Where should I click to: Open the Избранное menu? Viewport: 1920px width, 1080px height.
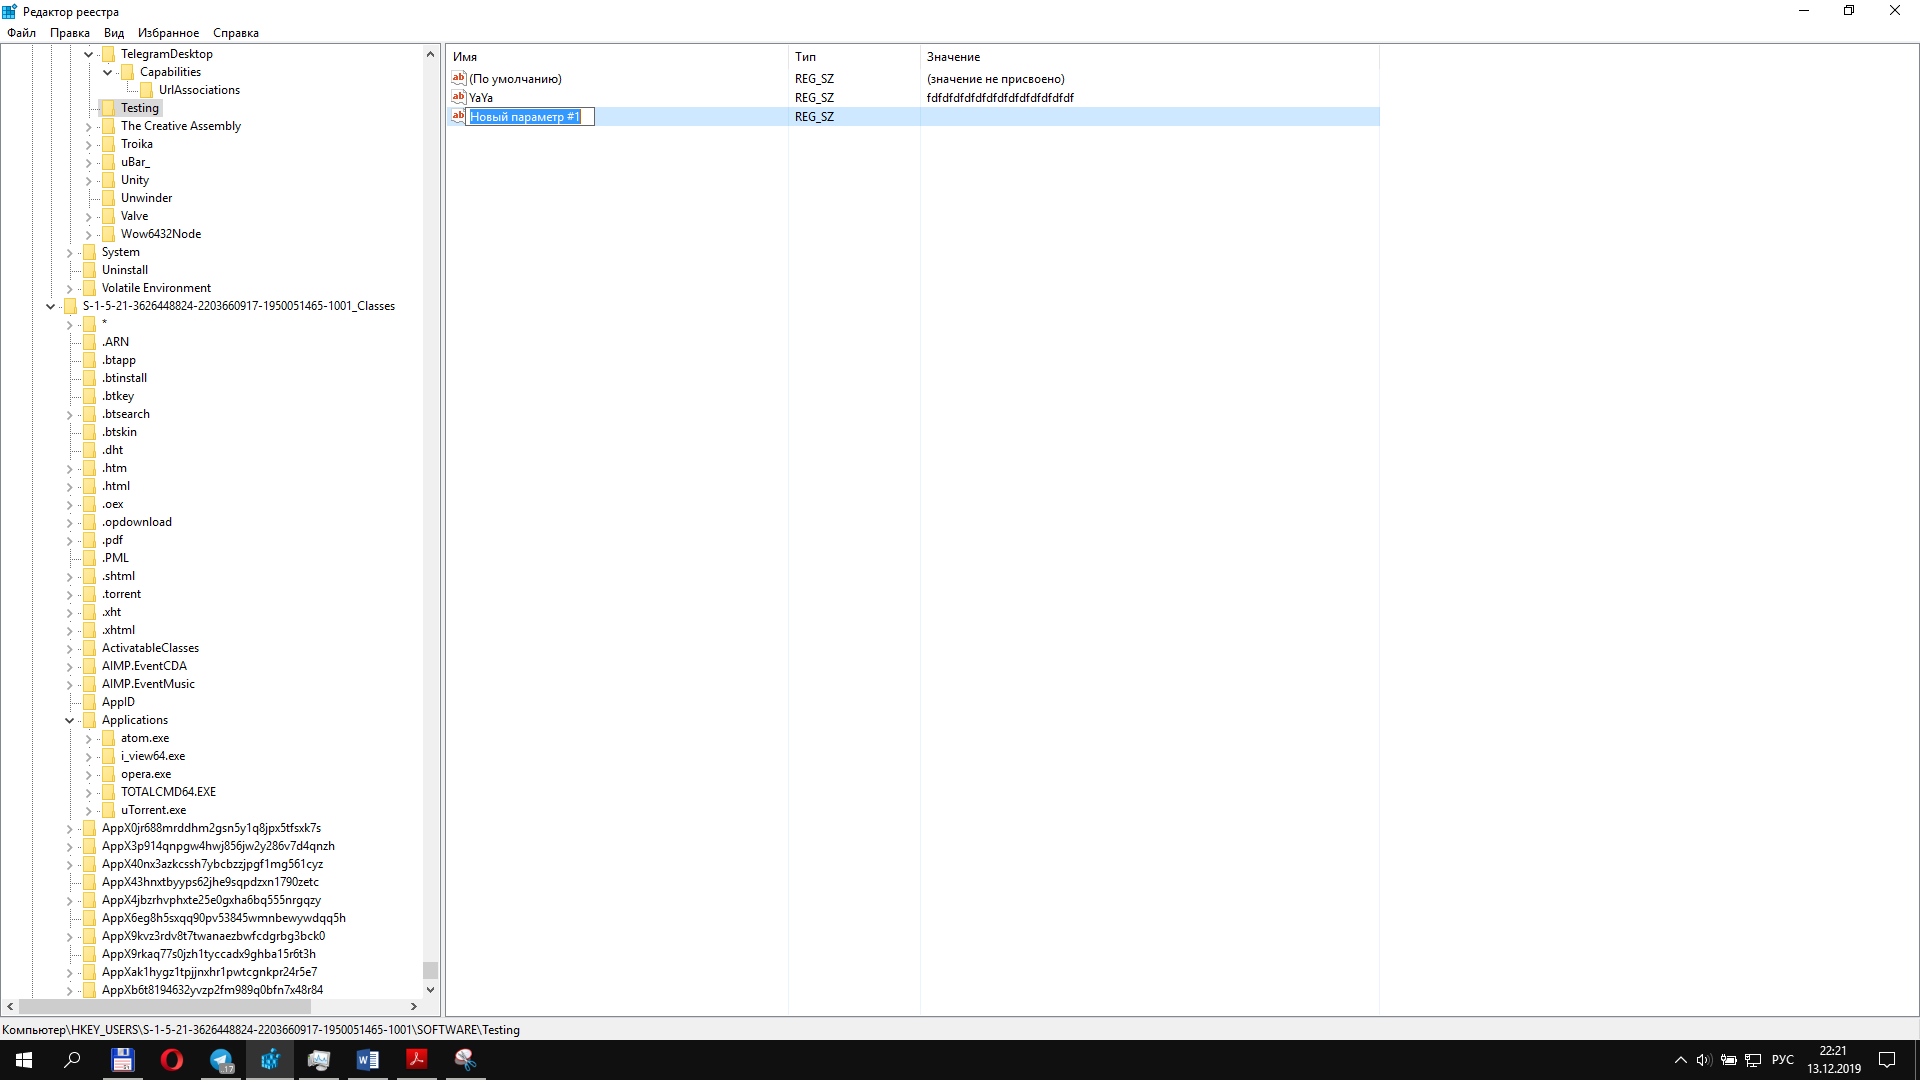(168, 33)
